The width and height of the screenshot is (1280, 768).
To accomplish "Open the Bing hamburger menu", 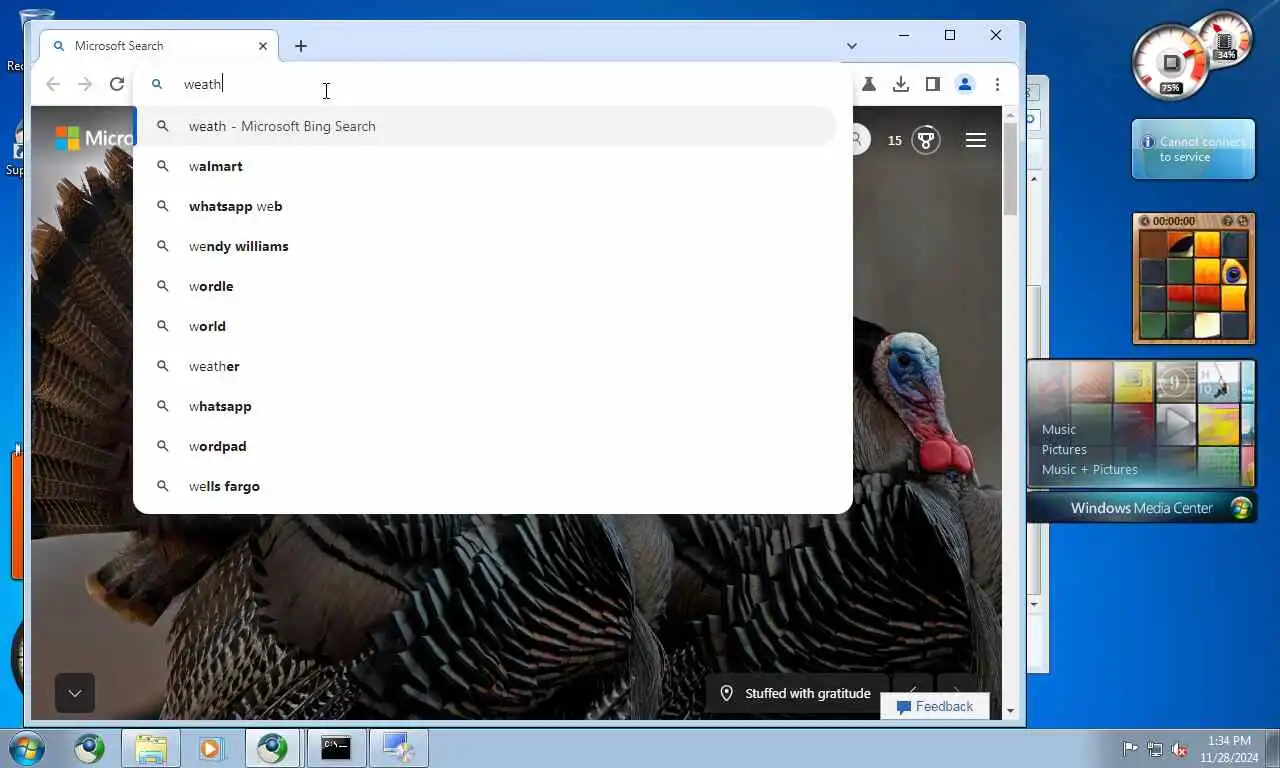I will tap(976, 140).
